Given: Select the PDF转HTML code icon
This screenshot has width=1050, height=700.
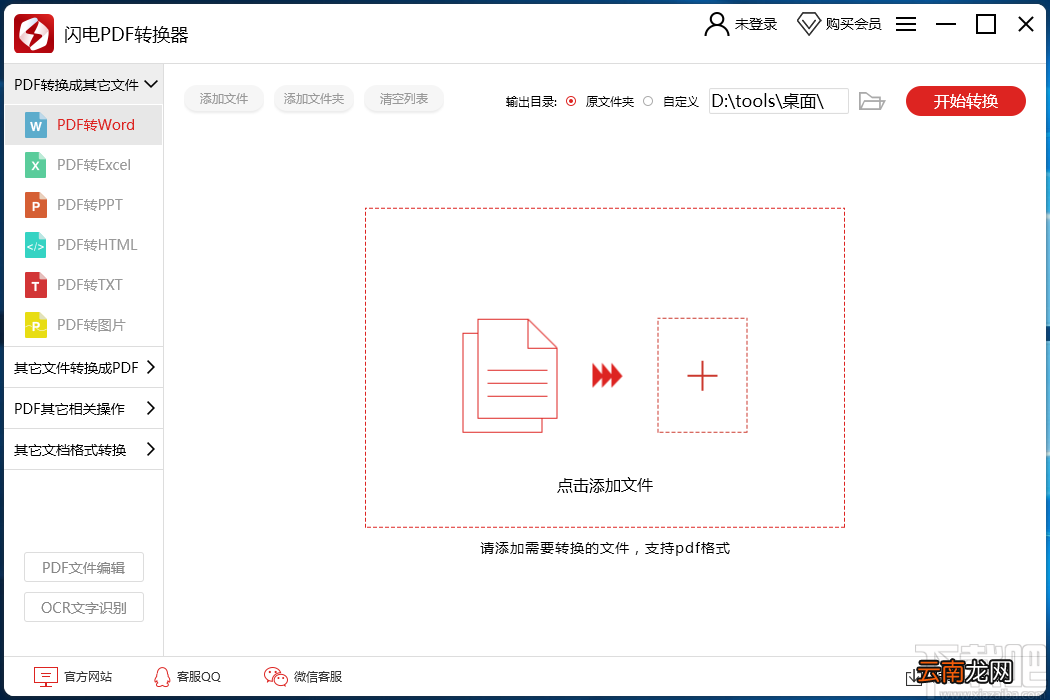Looking at the screenshot, I should pos(35,245).
